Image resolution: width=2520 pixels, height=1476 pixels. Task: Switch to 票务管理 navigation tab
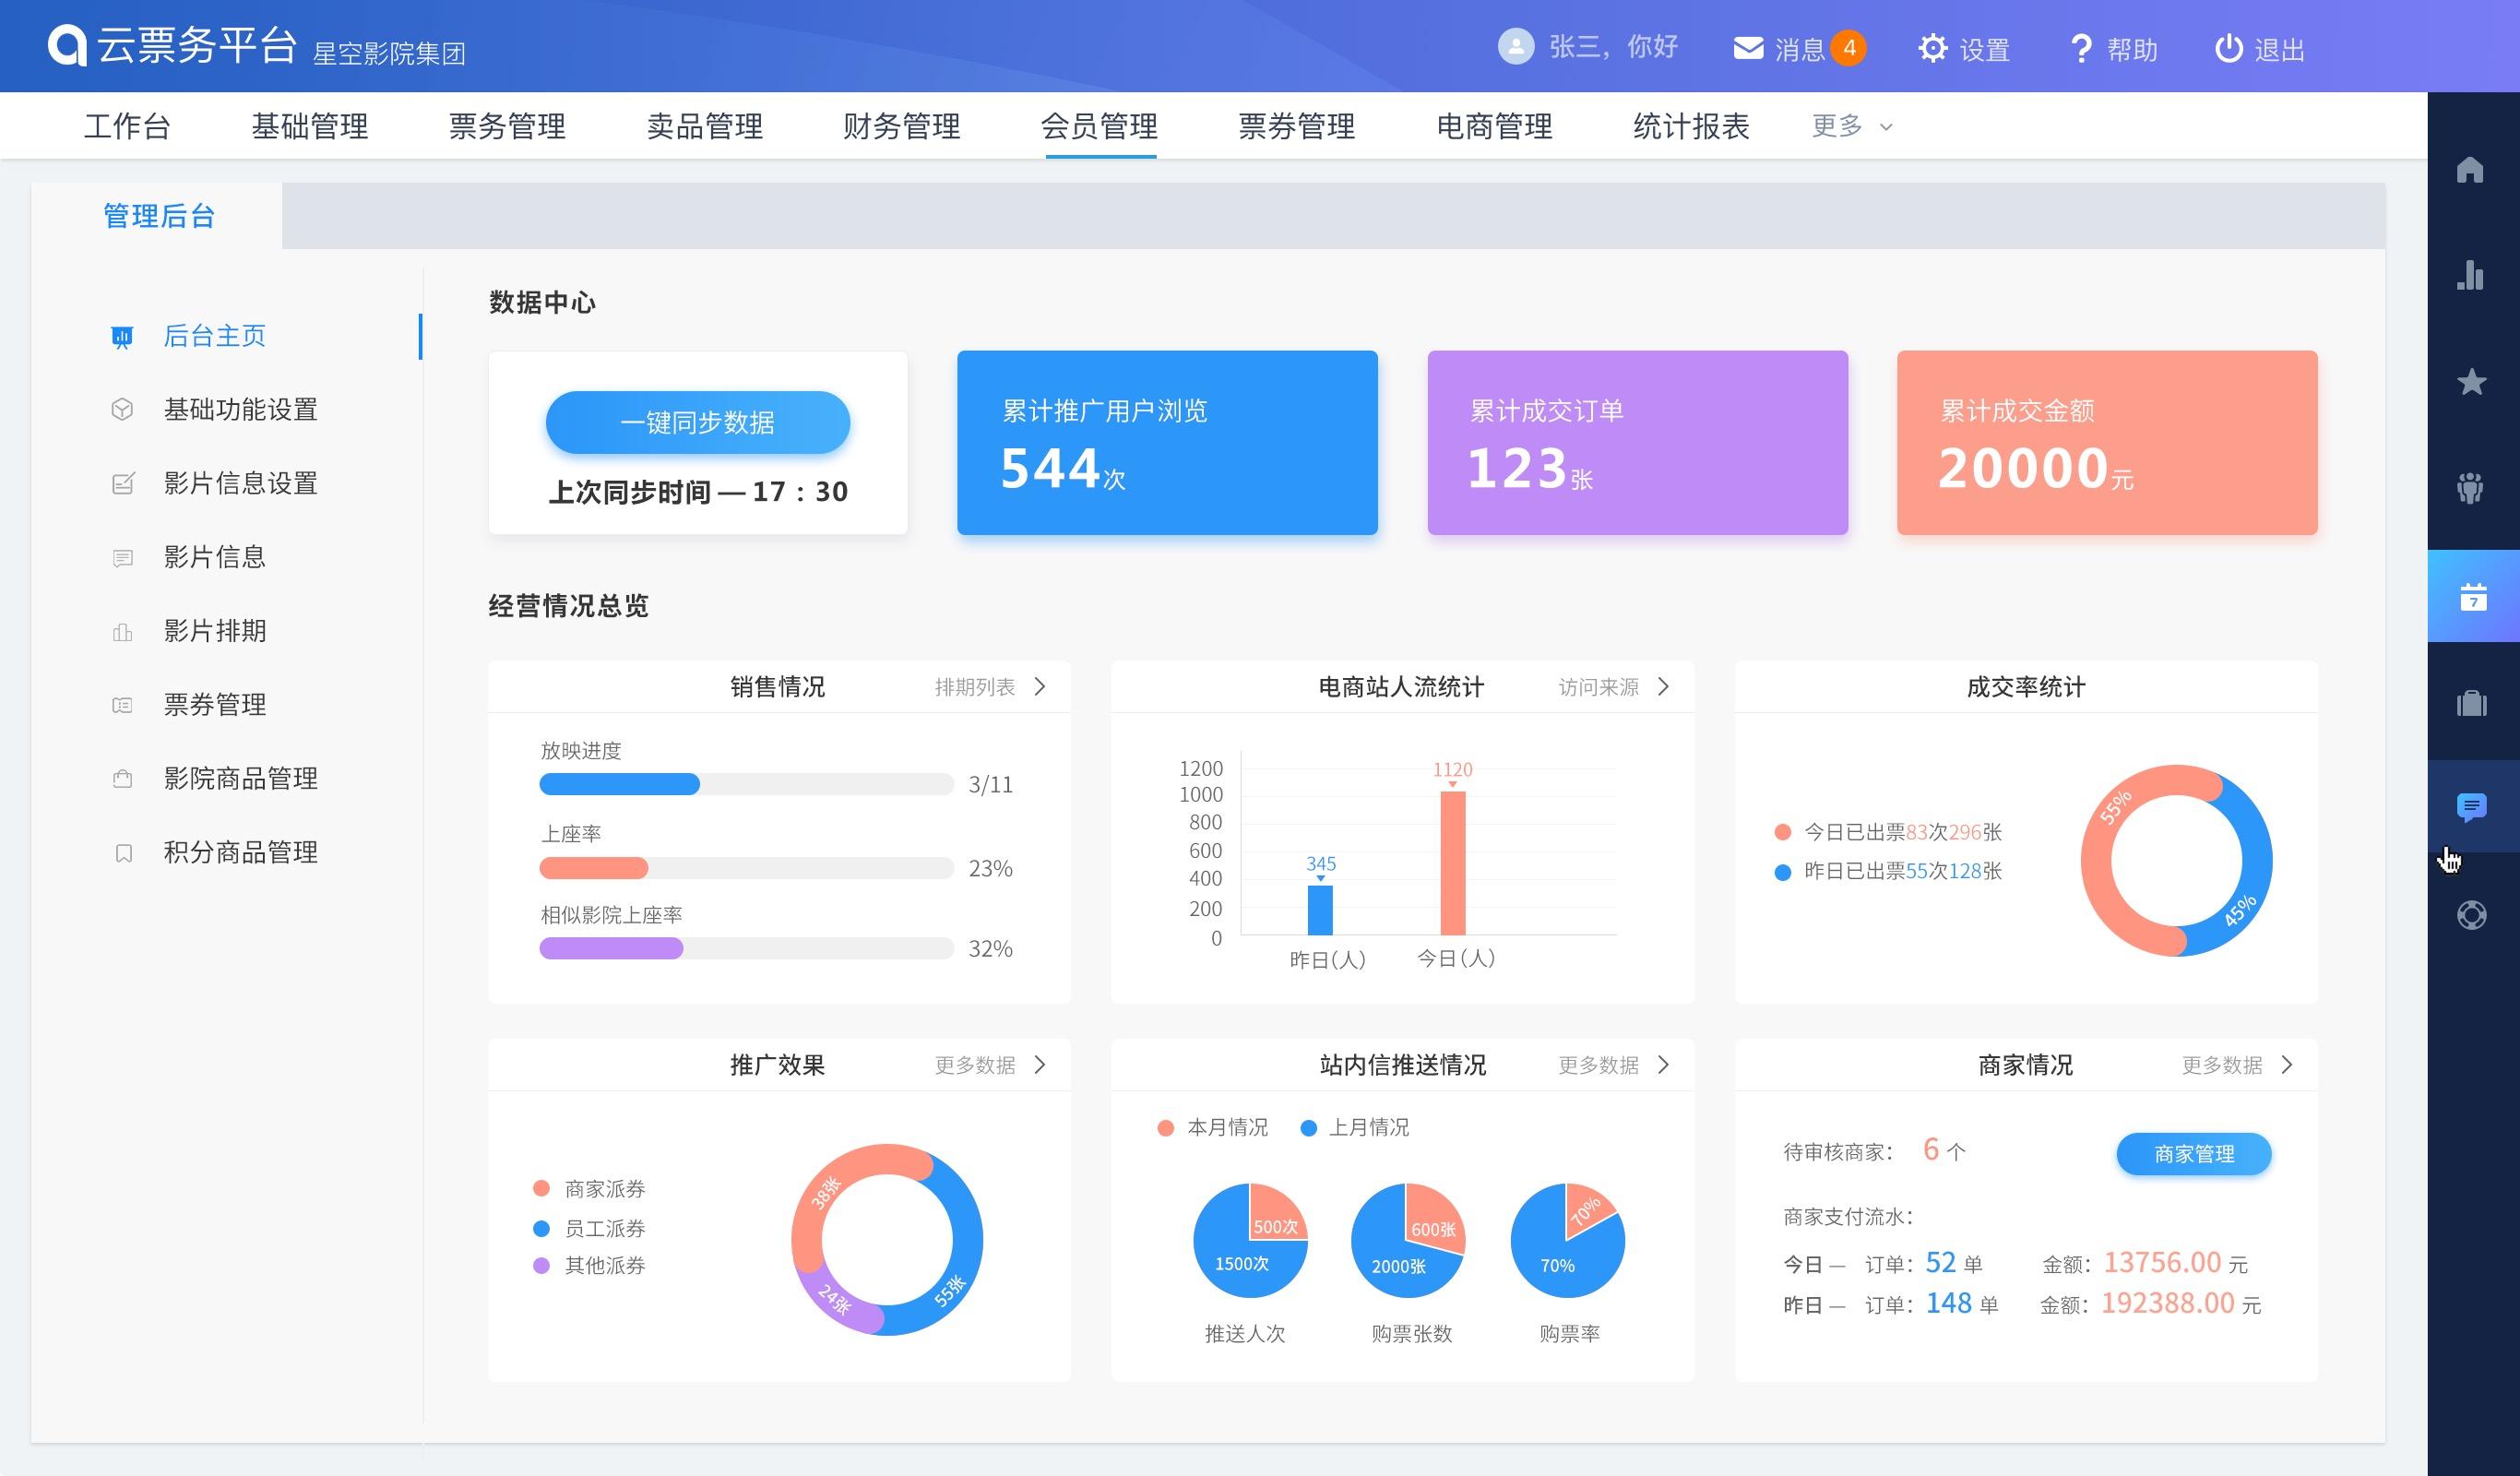click(x=507, y=126)
